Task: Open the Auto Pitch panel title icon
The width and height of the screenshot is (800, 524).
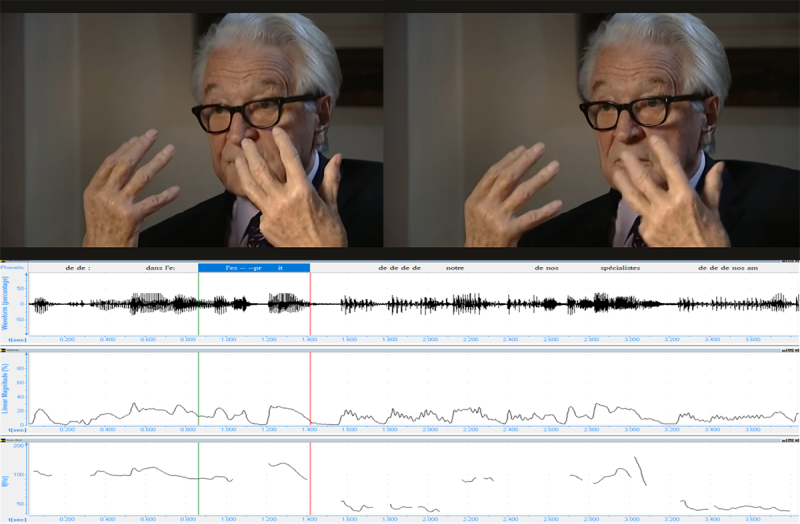Action: point(3,440)
